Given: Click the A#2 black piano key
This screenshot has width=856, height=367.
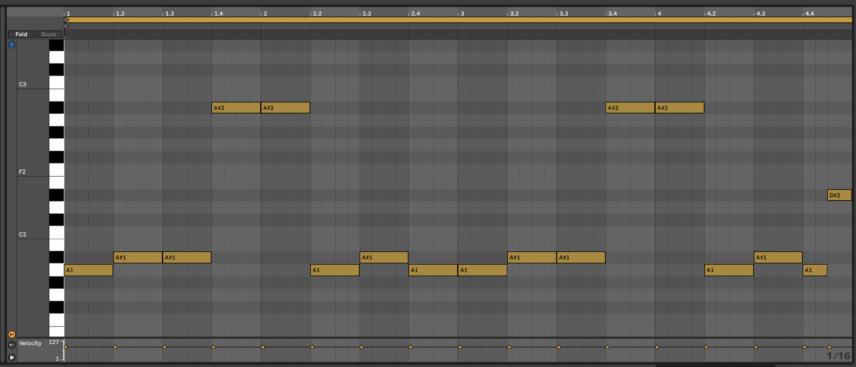Looking at the screenshot, I should click(x=56, y=108).
